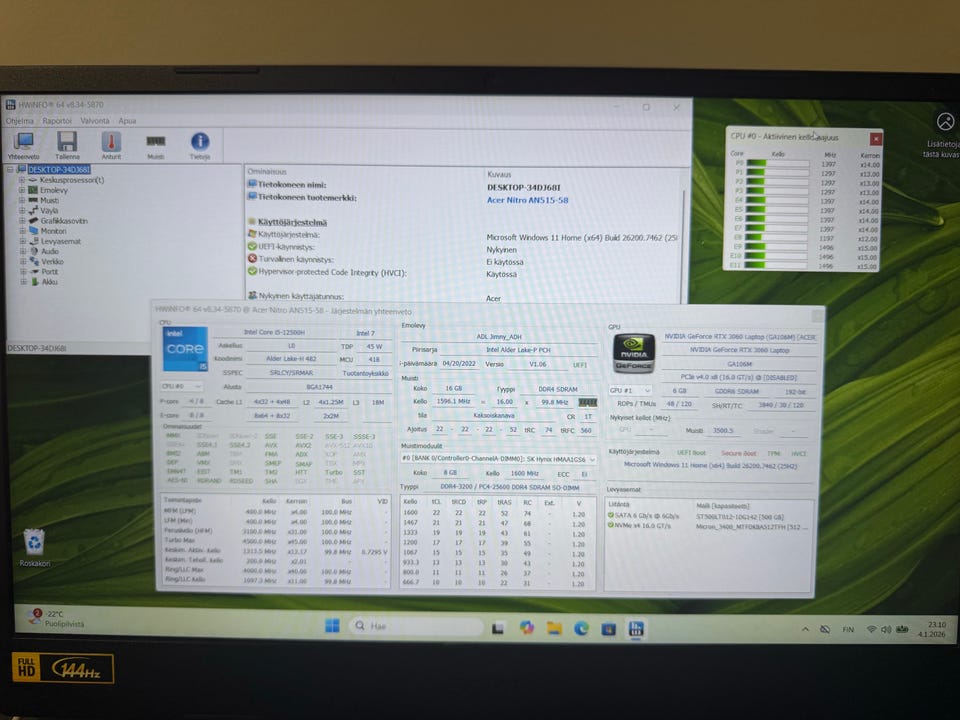Show hidden tray icons chevron
Image resolution: width=960 pixels, height=720 pixels.
[x=805, y=629]
